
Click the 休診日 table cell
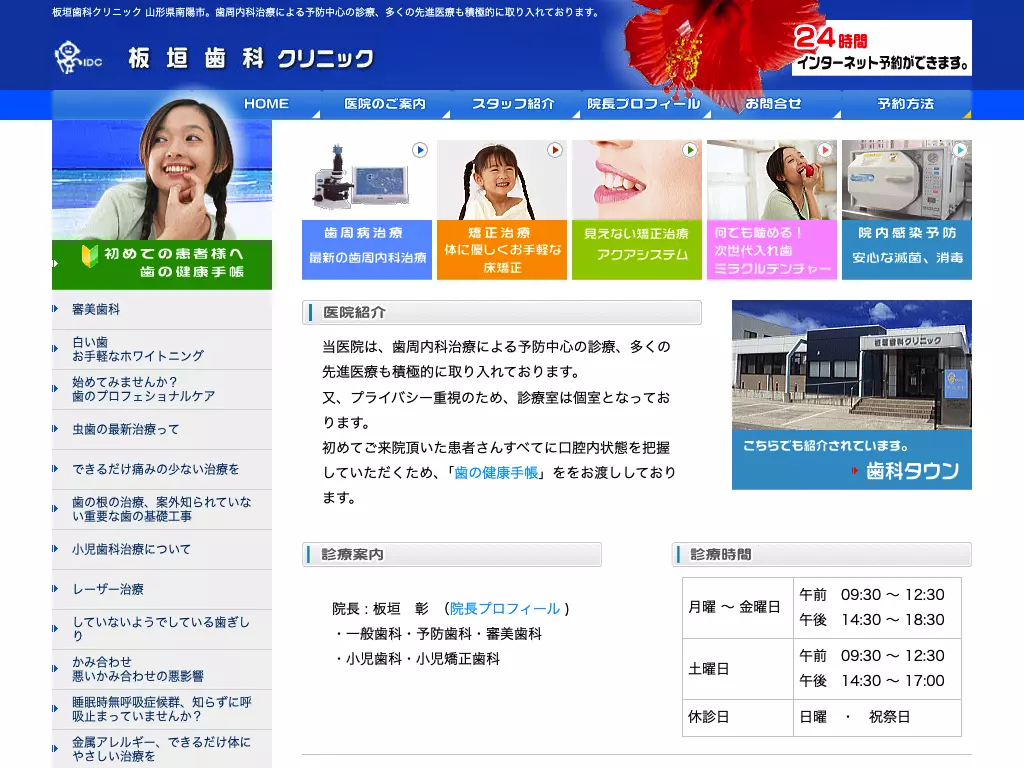[738, 717]
